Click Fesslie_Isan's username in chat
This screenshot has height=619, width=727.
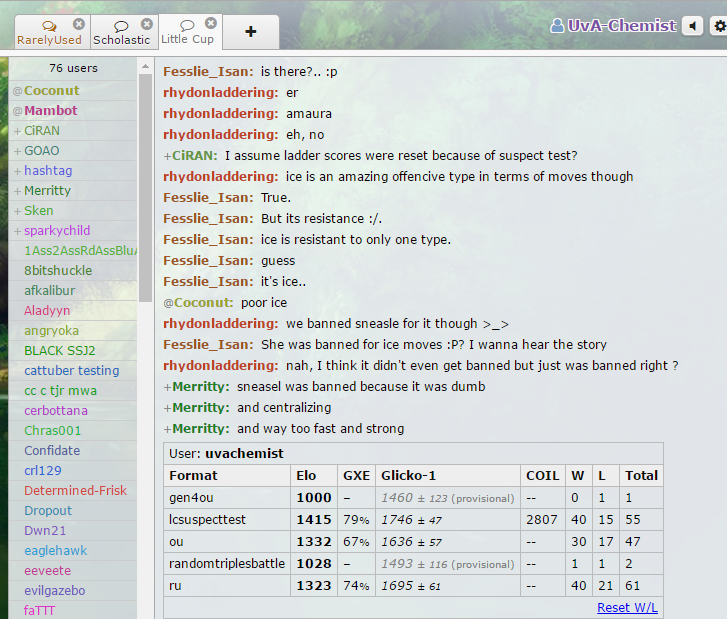[x=207, y=72]
